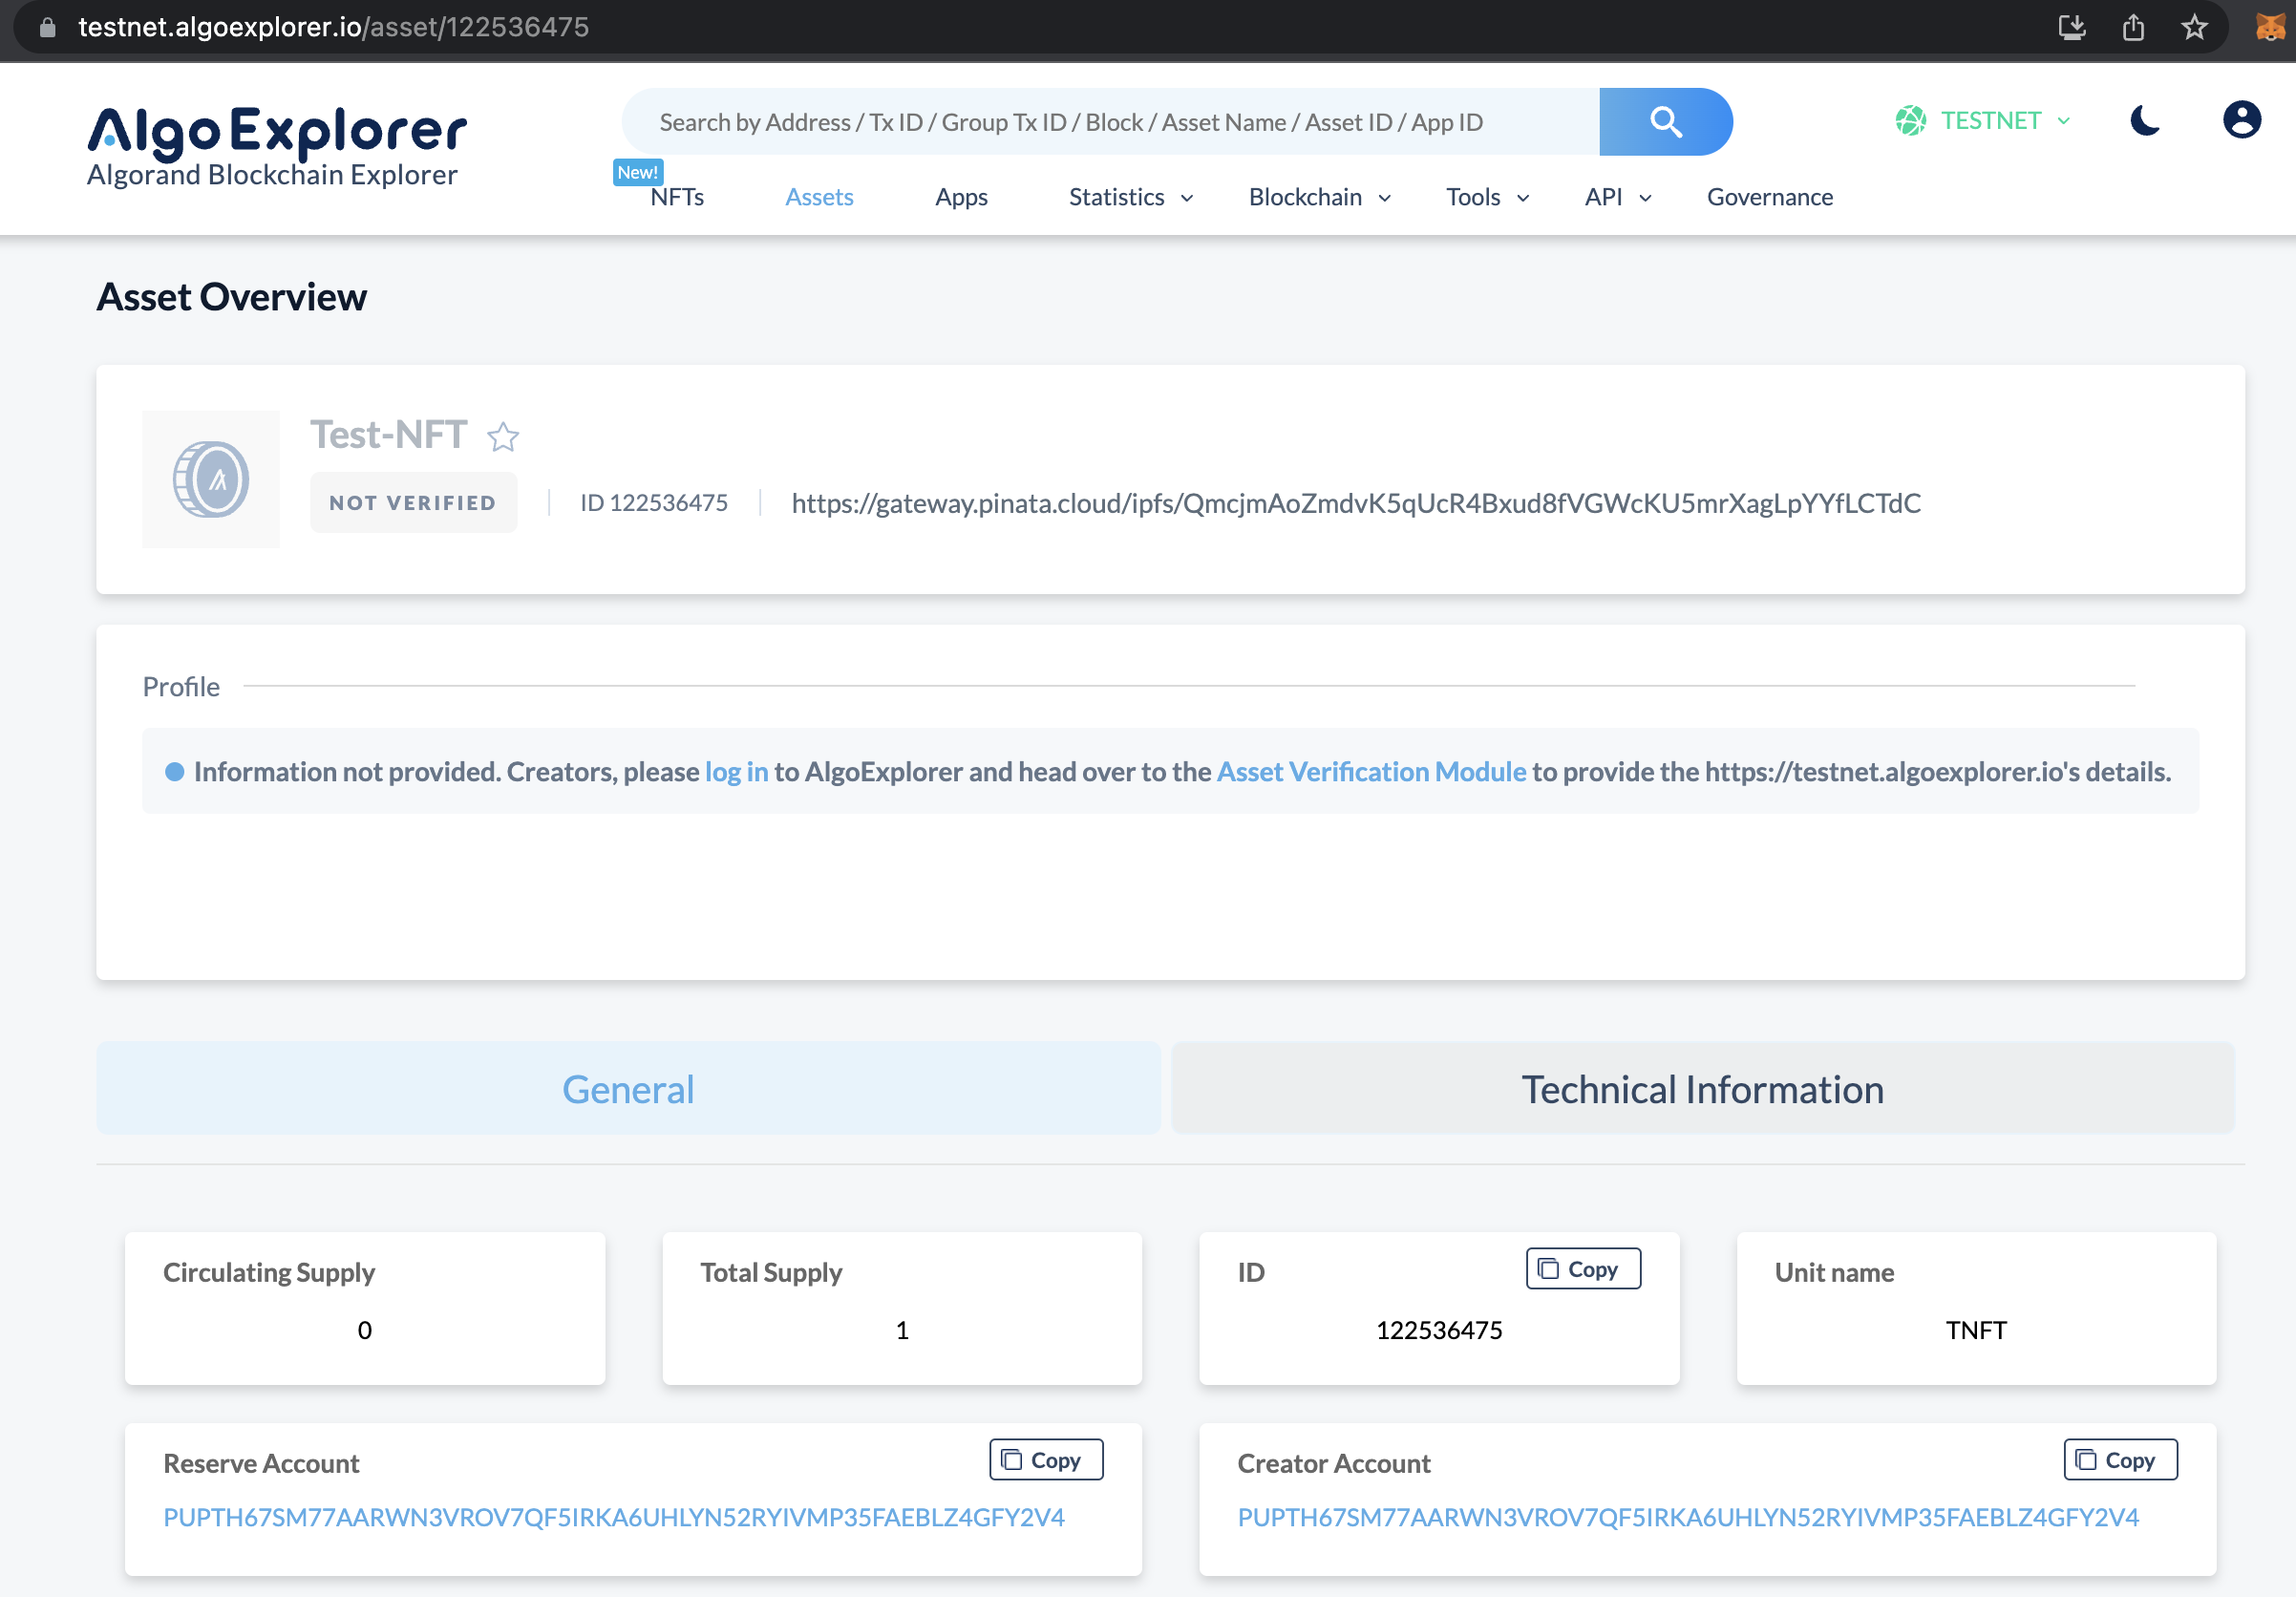Click the AlgoExplorer logo
The width and height of the screenshot is (2296, 1597).
click(x=276, y=146)
